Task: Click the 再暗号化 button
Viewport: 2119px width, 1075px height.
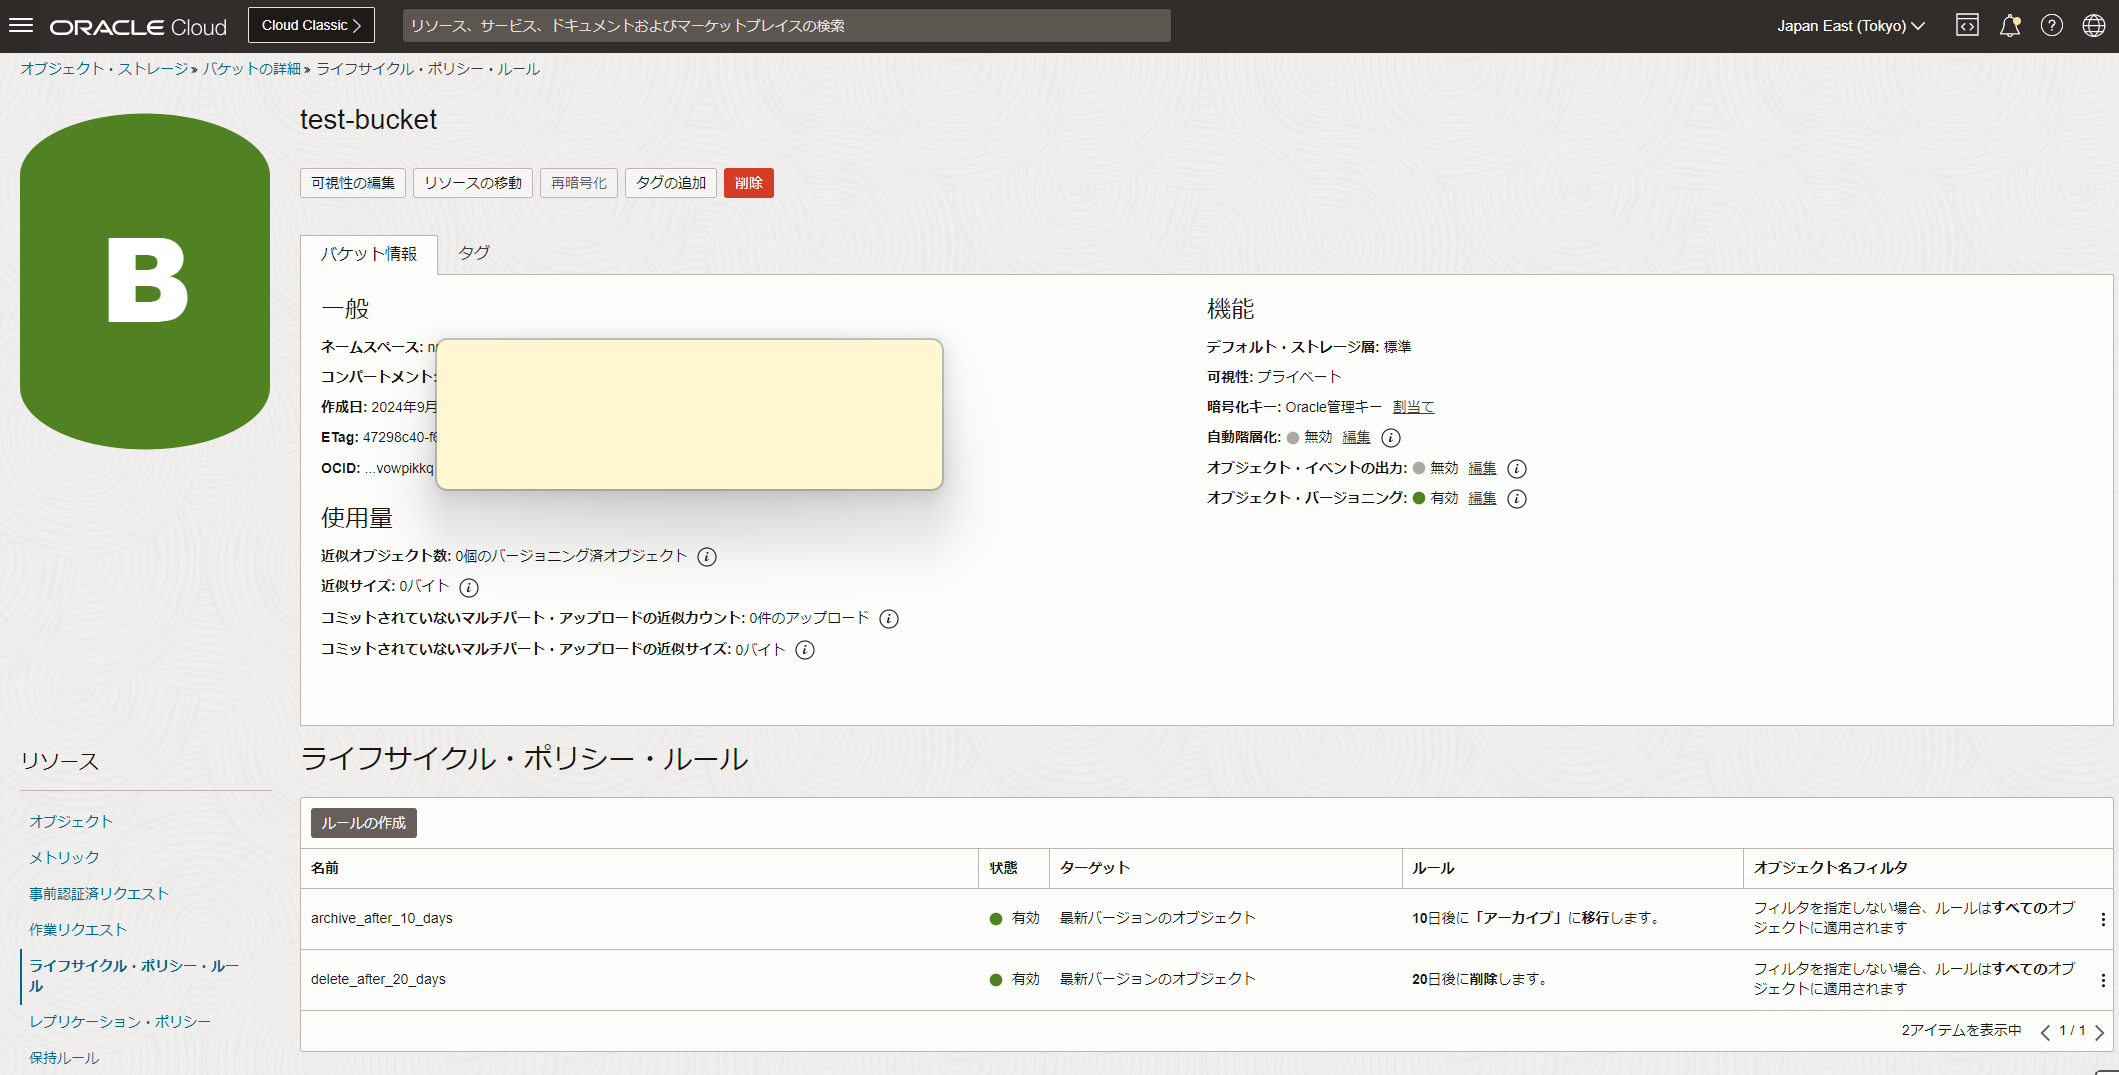Action: click(579, 183)
